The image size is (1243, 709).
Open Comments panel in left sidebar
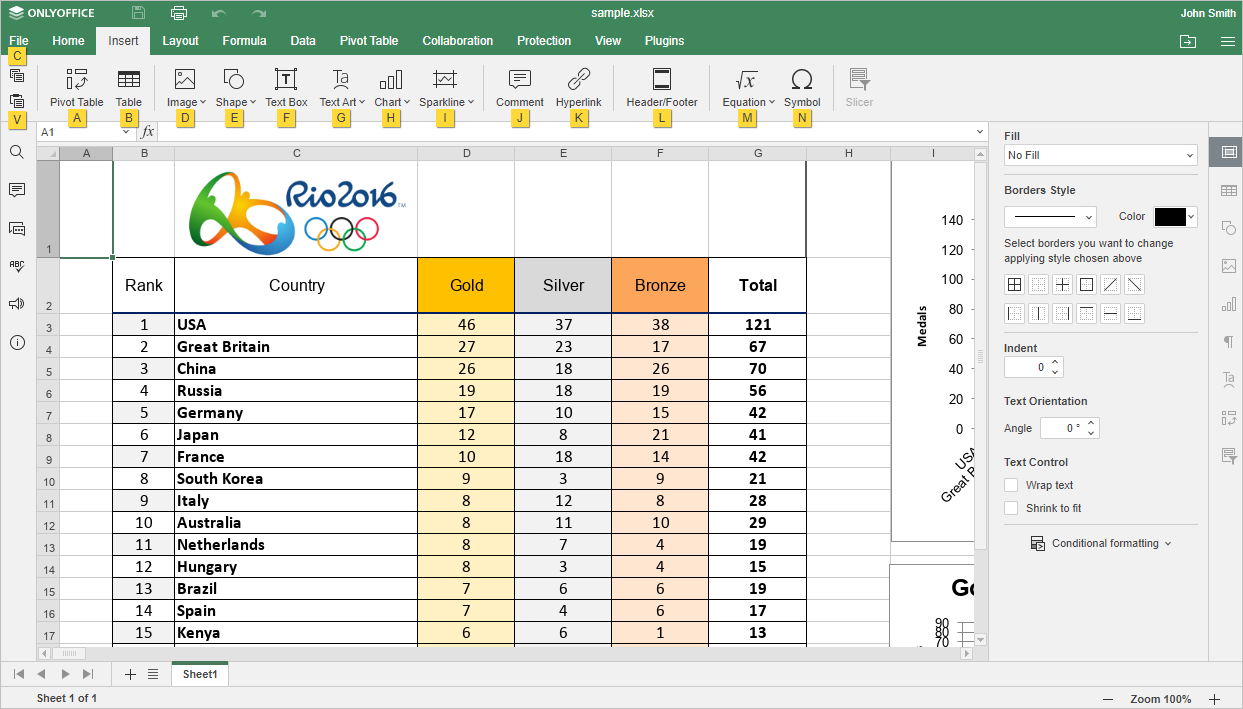(x=17, y=190)
